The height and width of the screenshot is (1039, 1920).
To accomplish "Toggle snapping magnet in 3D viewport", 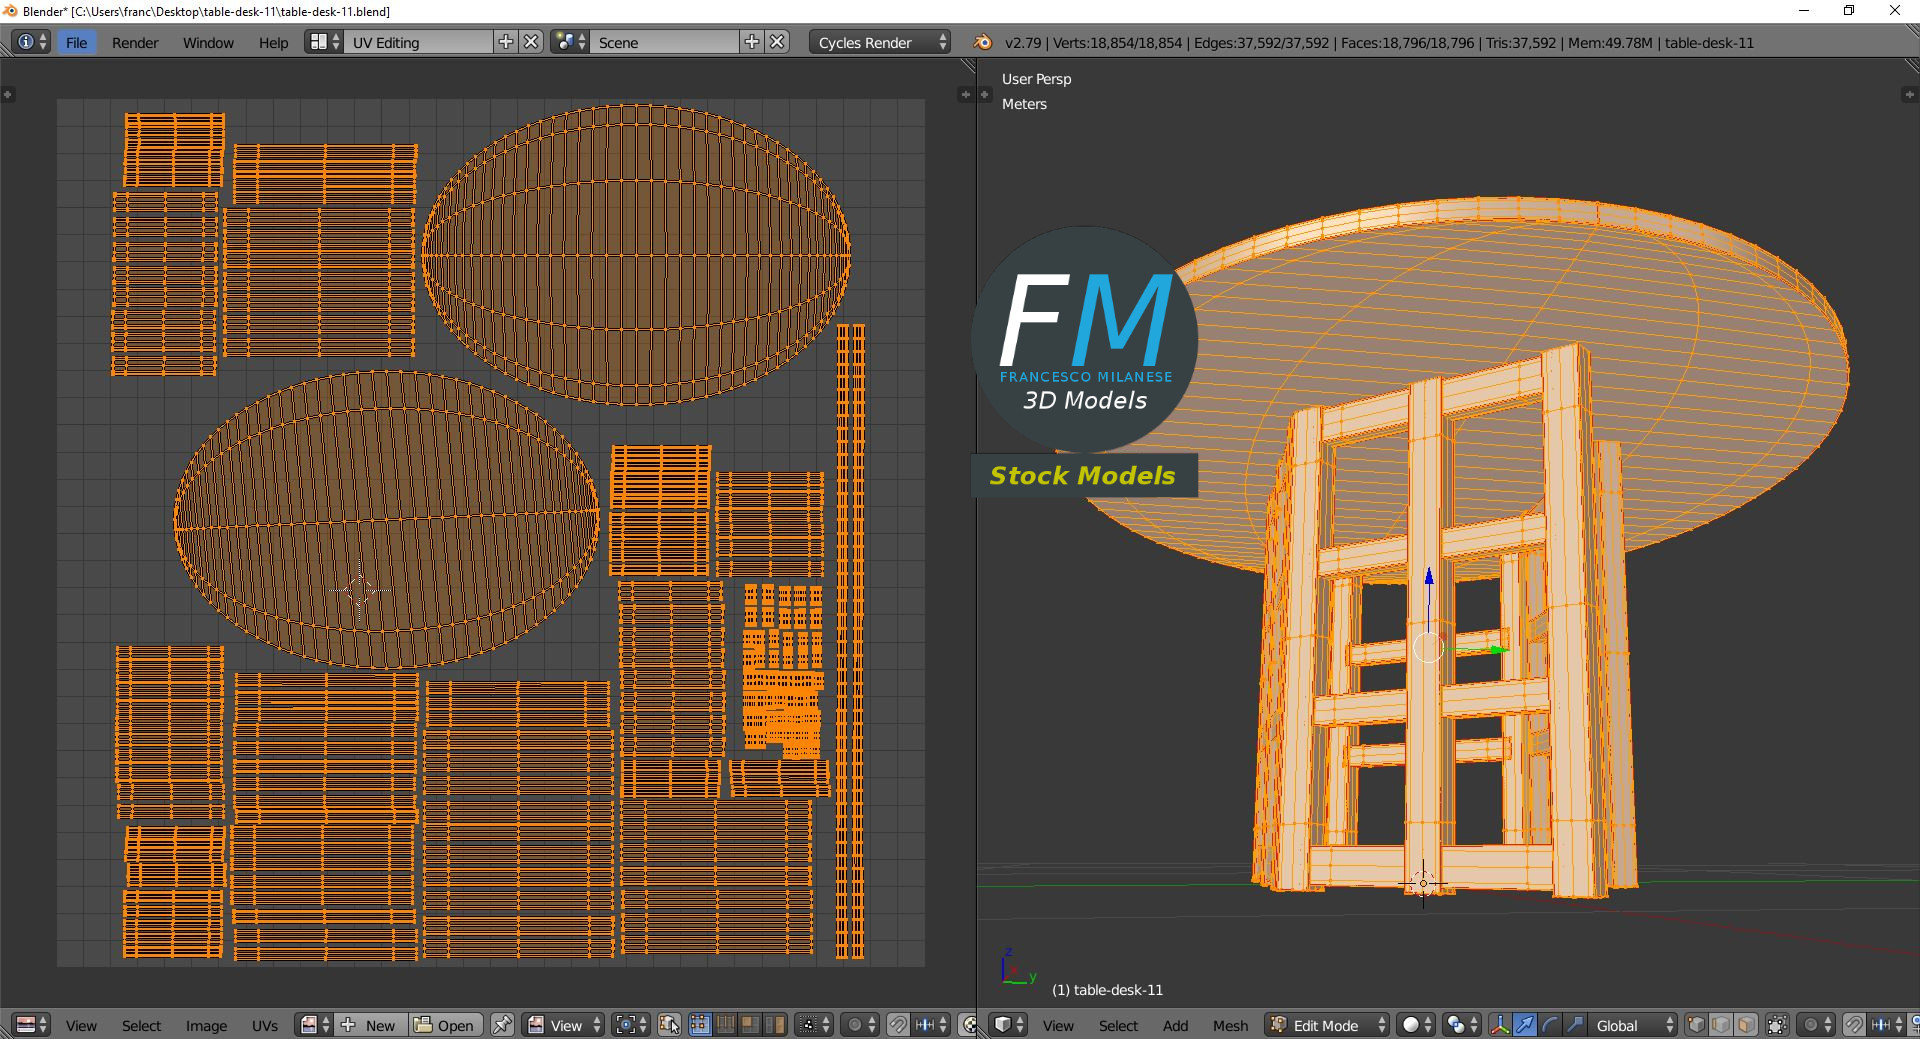I will (x=1854, y=1025).
